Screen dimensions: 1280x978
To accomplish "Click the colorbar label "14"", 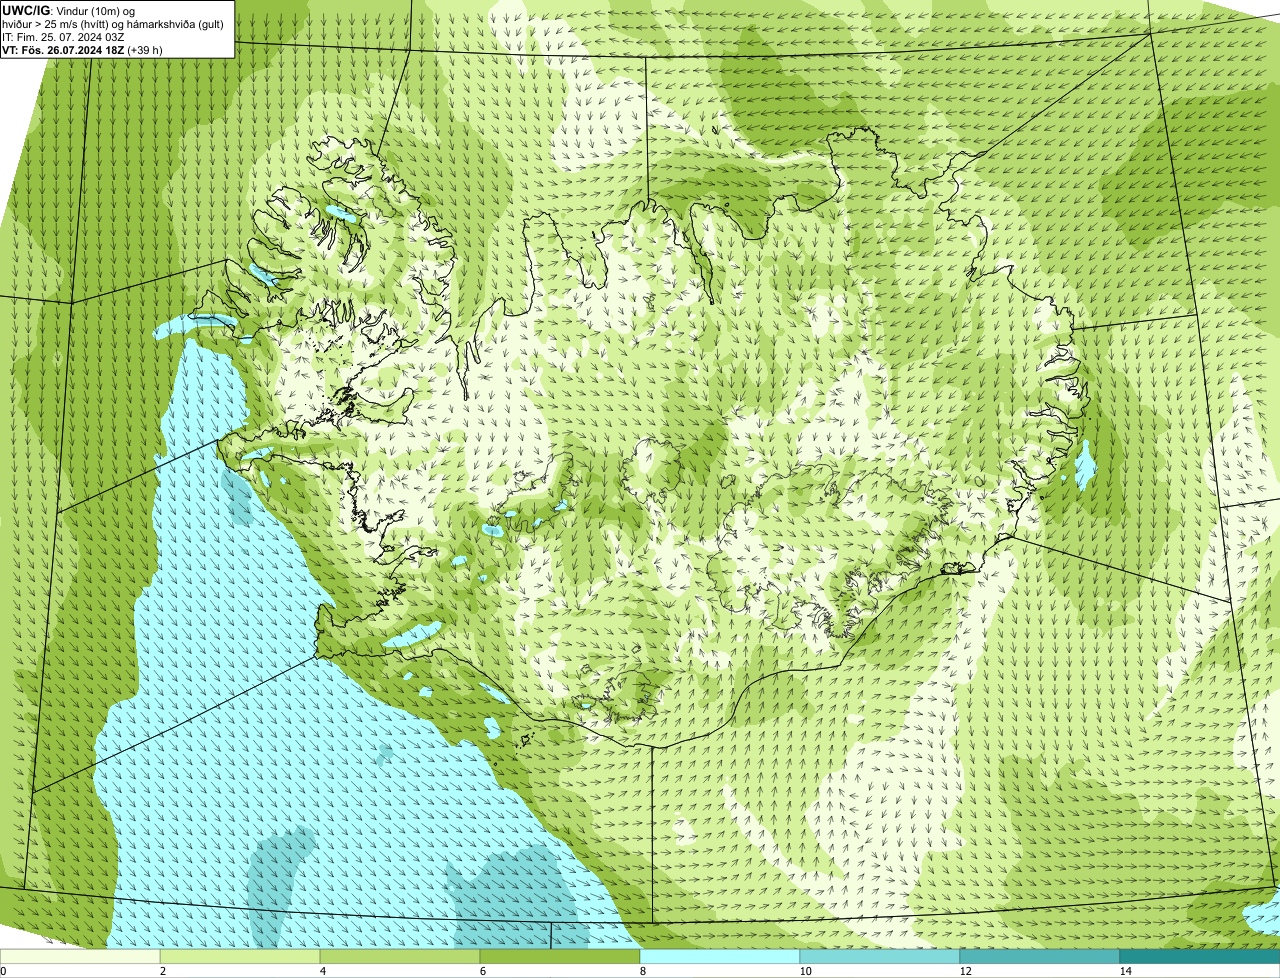I will point(1125,971).
